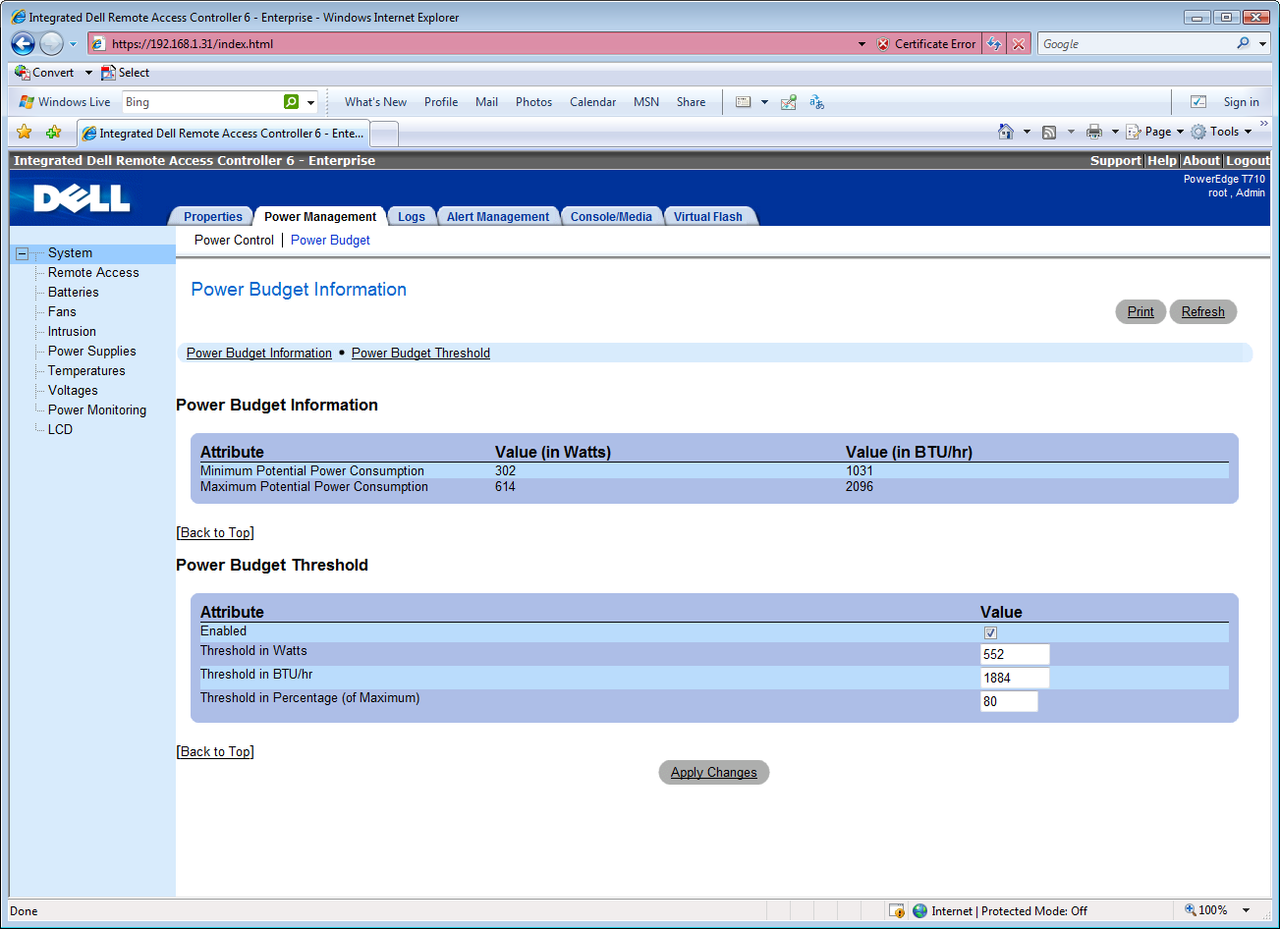This screenshot has width=1280, height=929.
Task: Click the Windows Live sign-in checkmark icon
Action: pyautogui.click(x=1198, y=102)
